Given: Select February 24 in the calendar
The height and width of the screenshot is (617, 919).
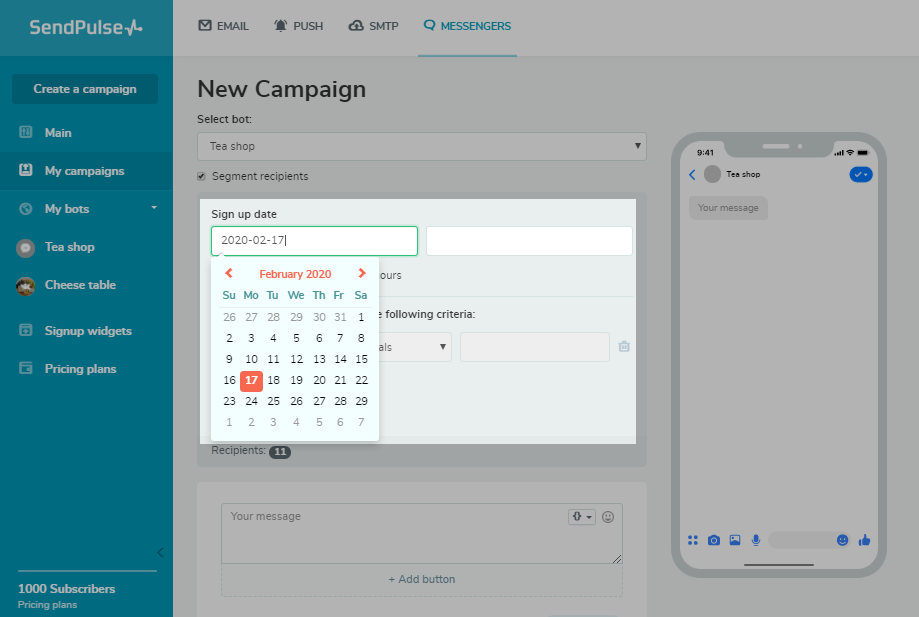Looking at the screenshot, I should click(x=251, y=401).
